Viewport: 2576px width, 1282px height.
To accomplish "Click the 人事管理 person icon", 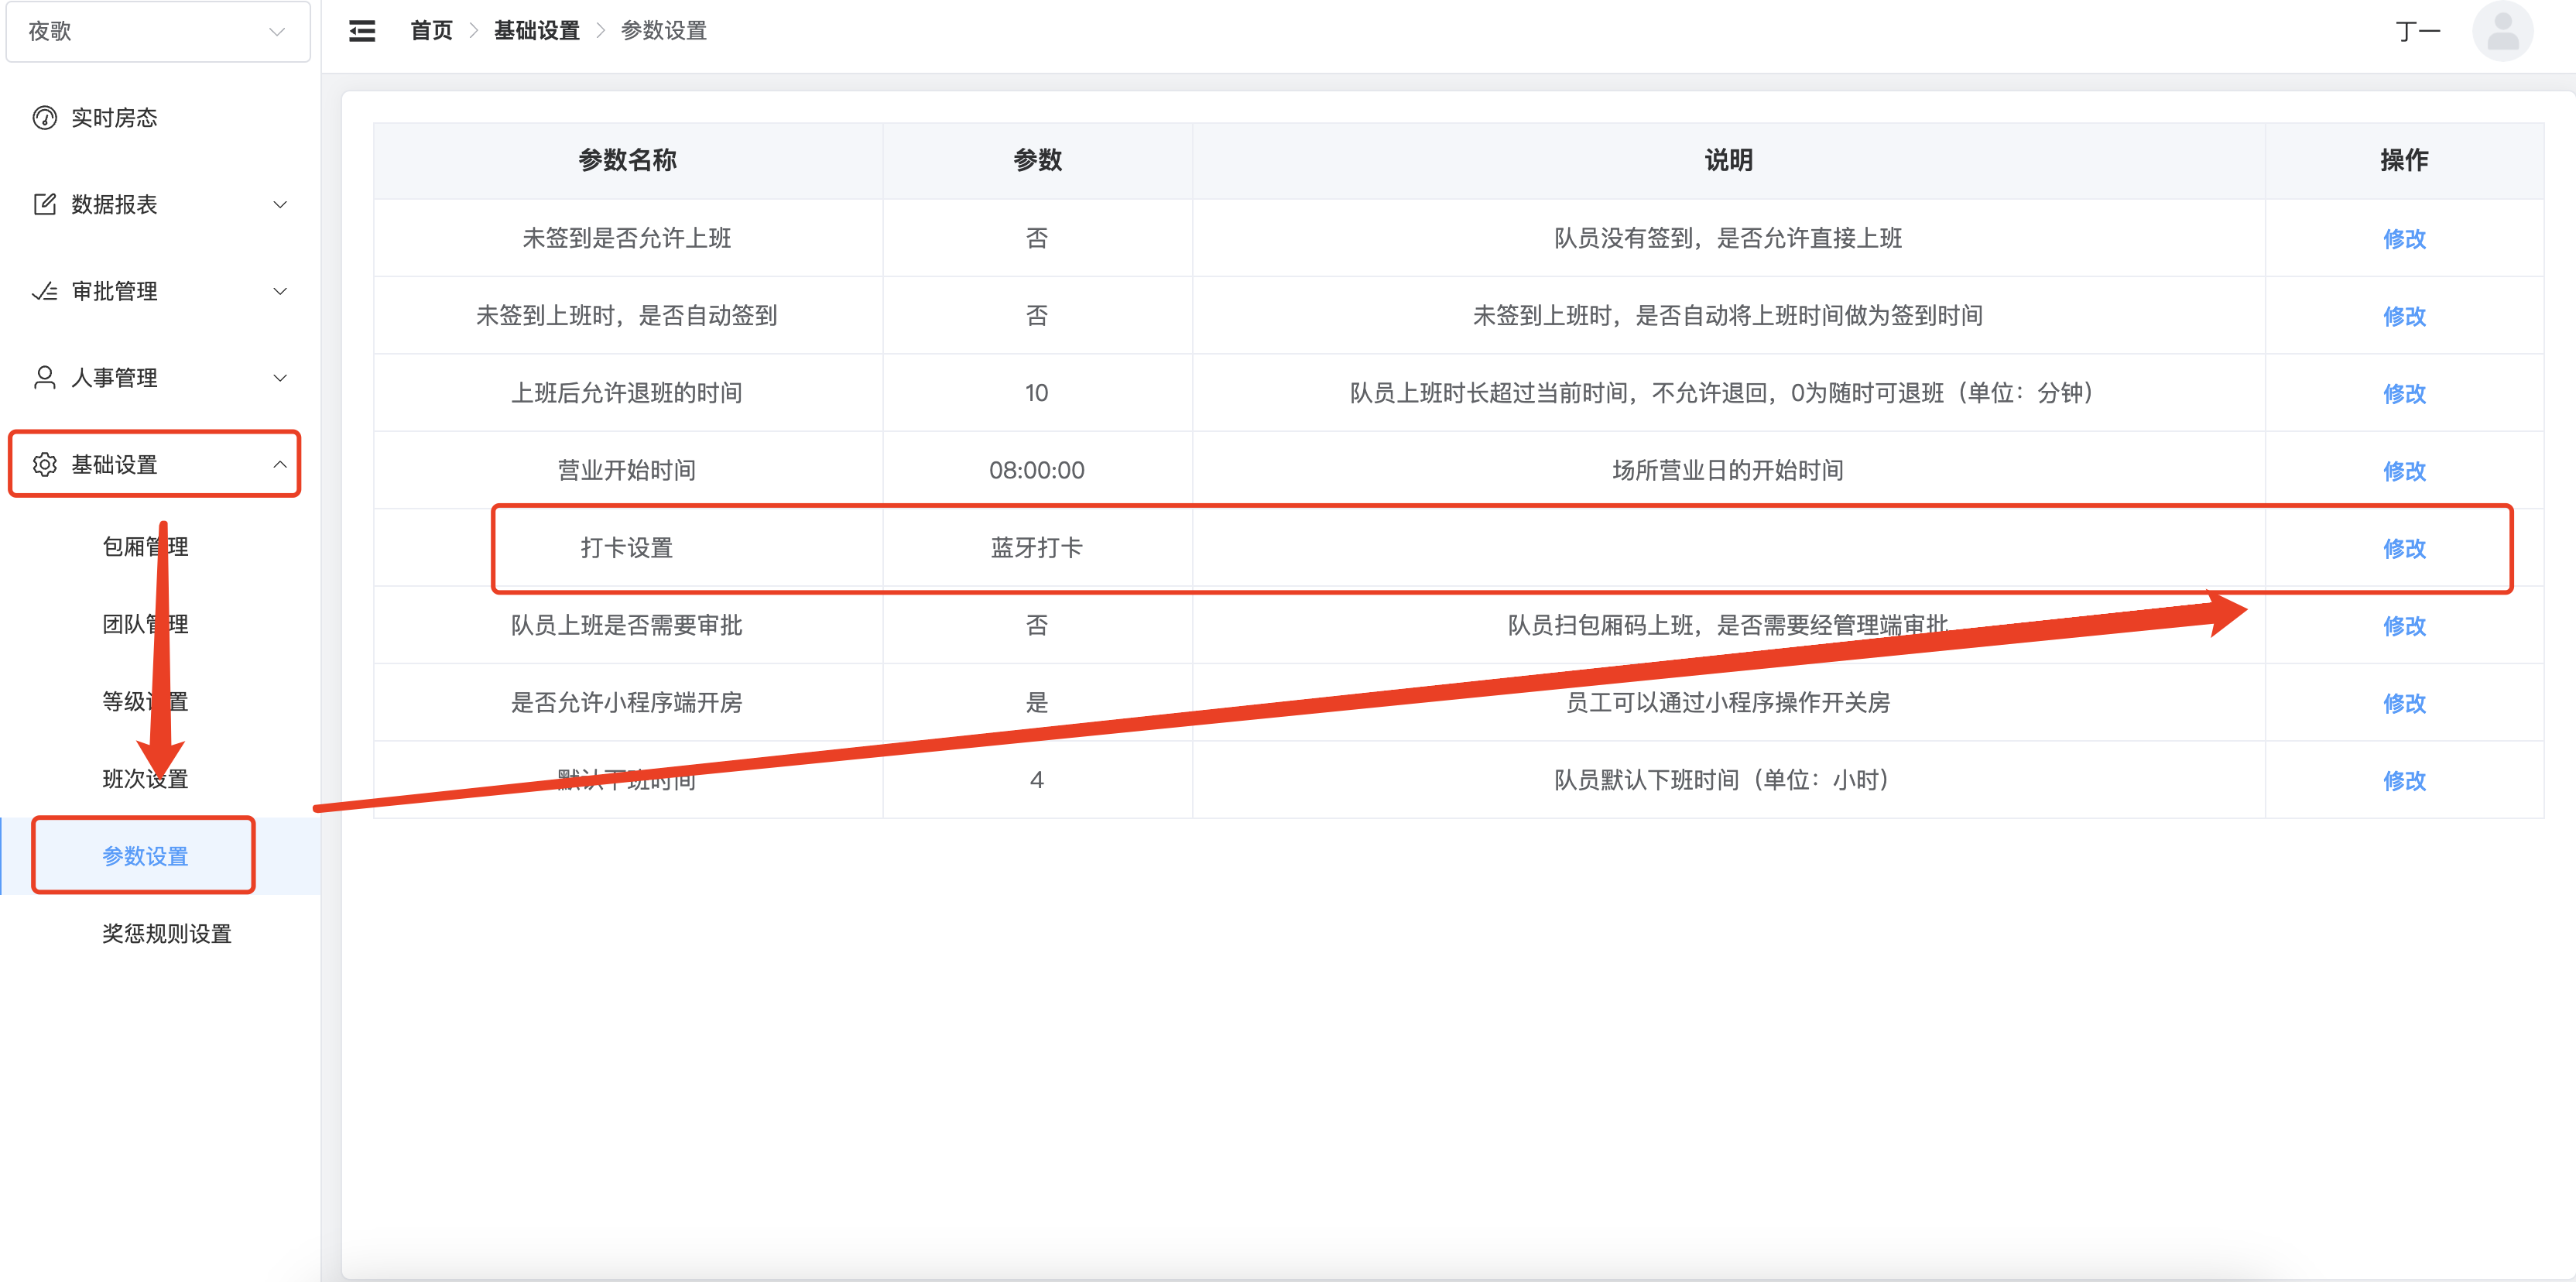I will pyautogui.click(x=45, y=378).
